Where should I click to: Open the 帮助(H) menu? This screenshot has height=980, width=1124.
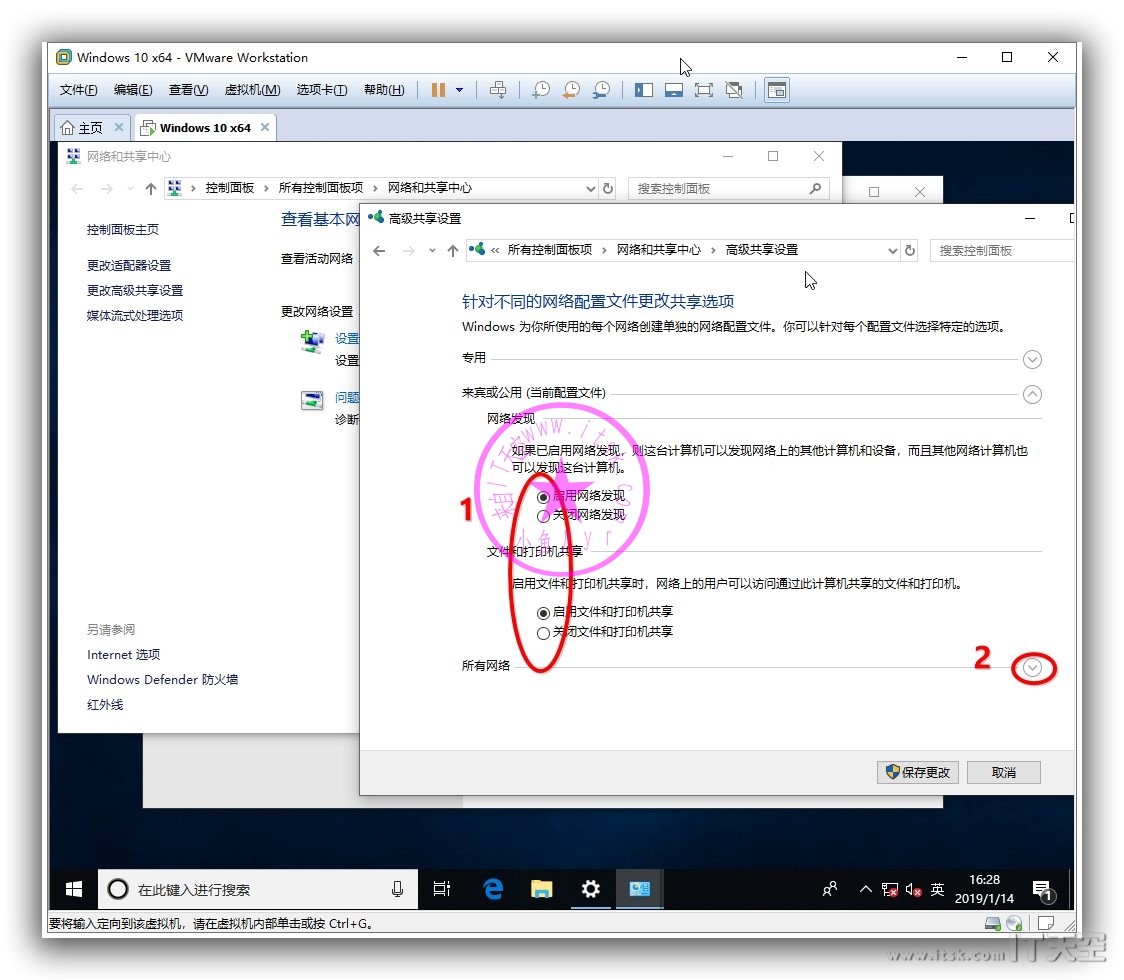pos(384,90)
